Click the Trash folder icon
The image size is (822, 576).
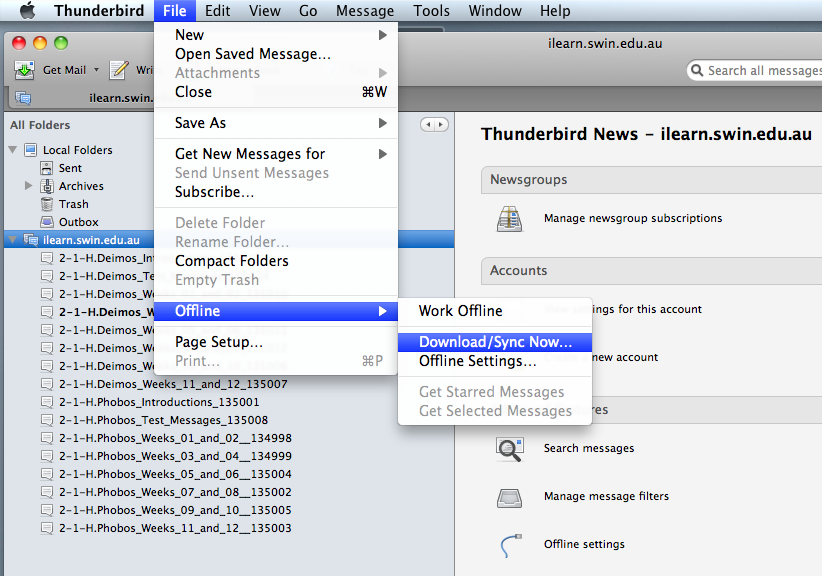click(47, 204)
